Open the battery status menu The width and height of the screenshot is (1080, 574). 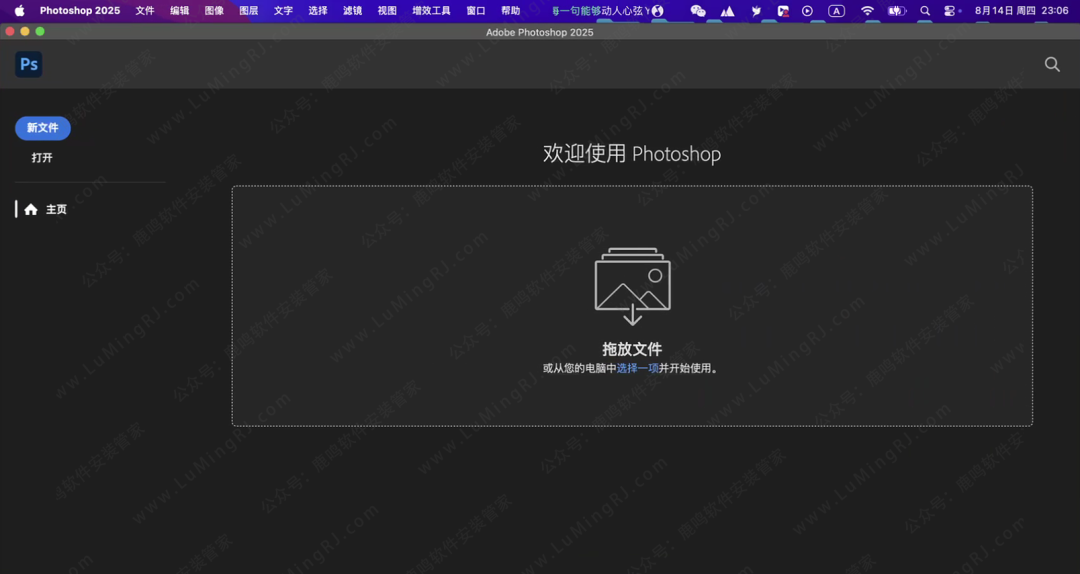tap(897, 11)
